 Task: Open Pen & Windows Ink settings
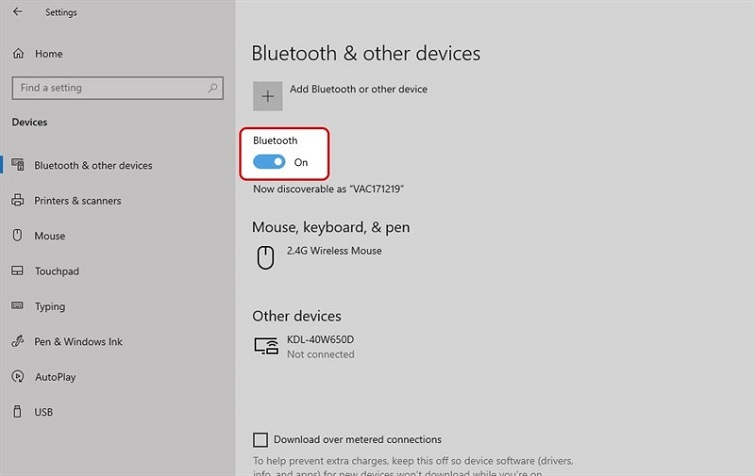click(78, 342)
